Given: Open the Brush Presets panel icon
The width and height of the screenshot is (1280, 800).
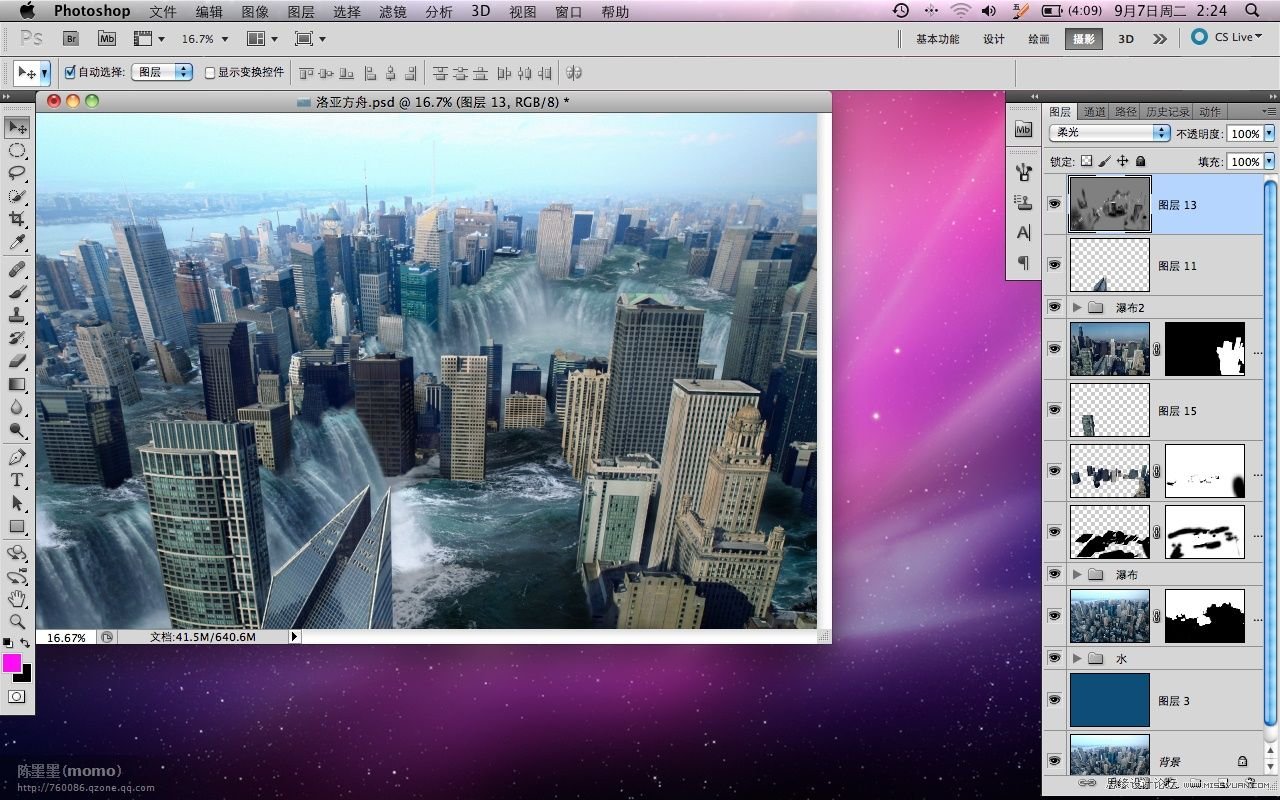Looking at the screenshot, I should point(1023,172).
